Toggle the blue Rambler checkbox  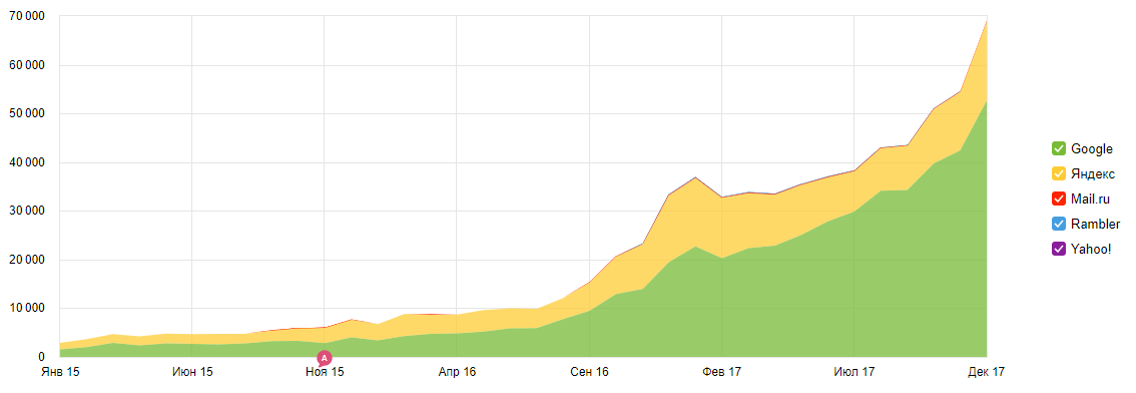(1058, 224)
